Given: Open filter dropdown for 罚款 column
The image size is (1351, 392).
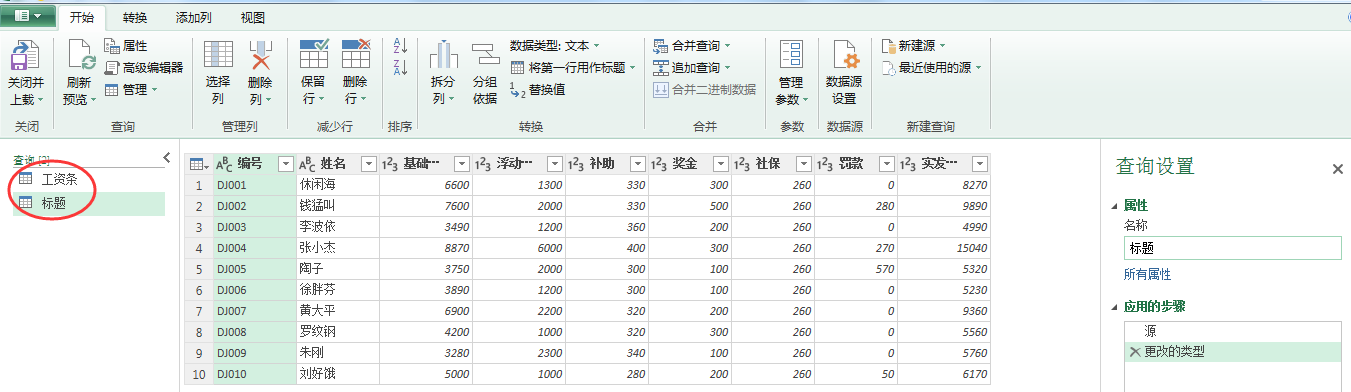Looking at the screenshot, I should click(887, 164).
